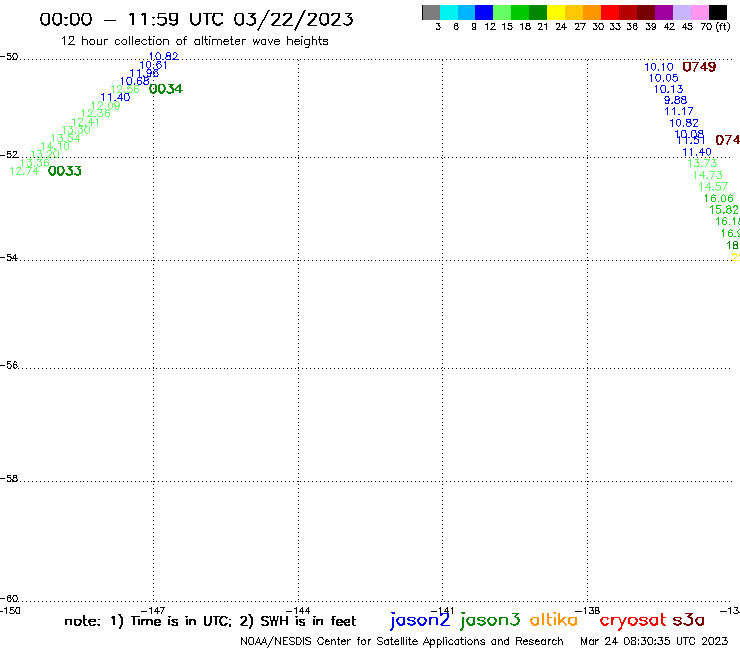Image resolution: width=740 pixels, height=650 pixels.
Task: Click the jason3 satellite legend label
Action: coord(490,620)
